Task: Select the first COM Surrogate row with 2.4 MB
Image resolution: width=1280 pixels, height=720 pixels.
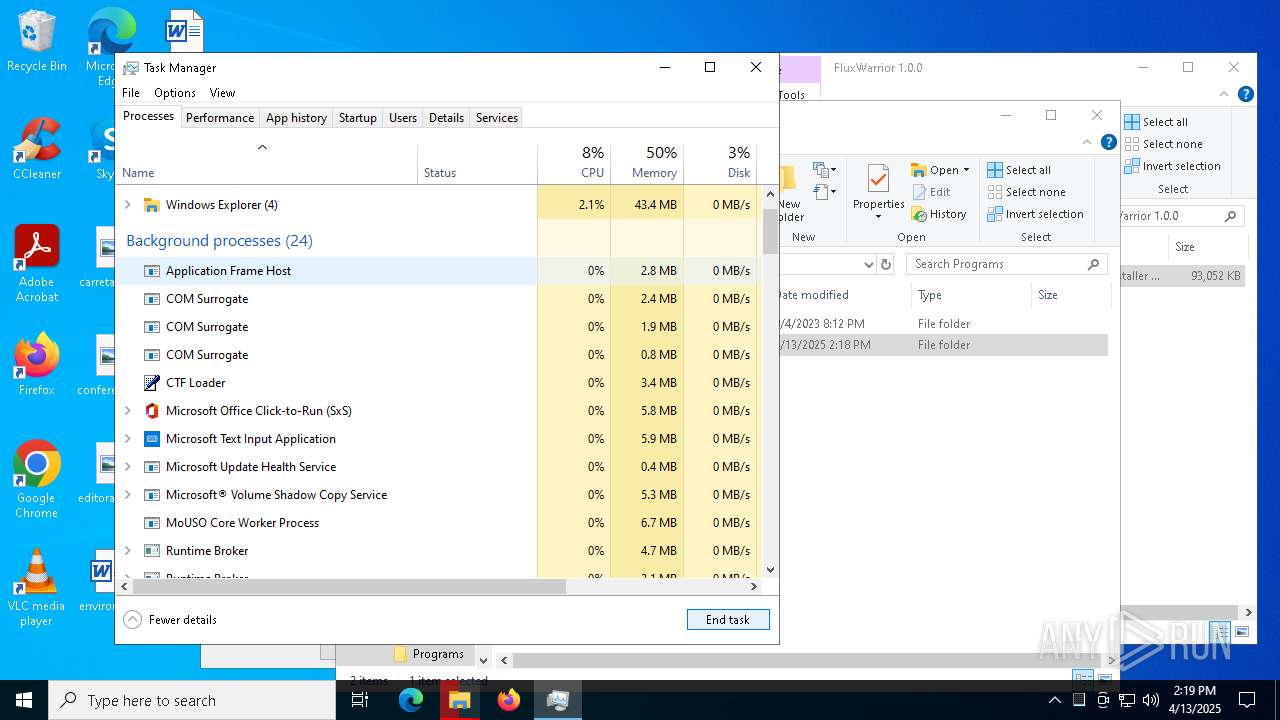Action: coord(437,299)
